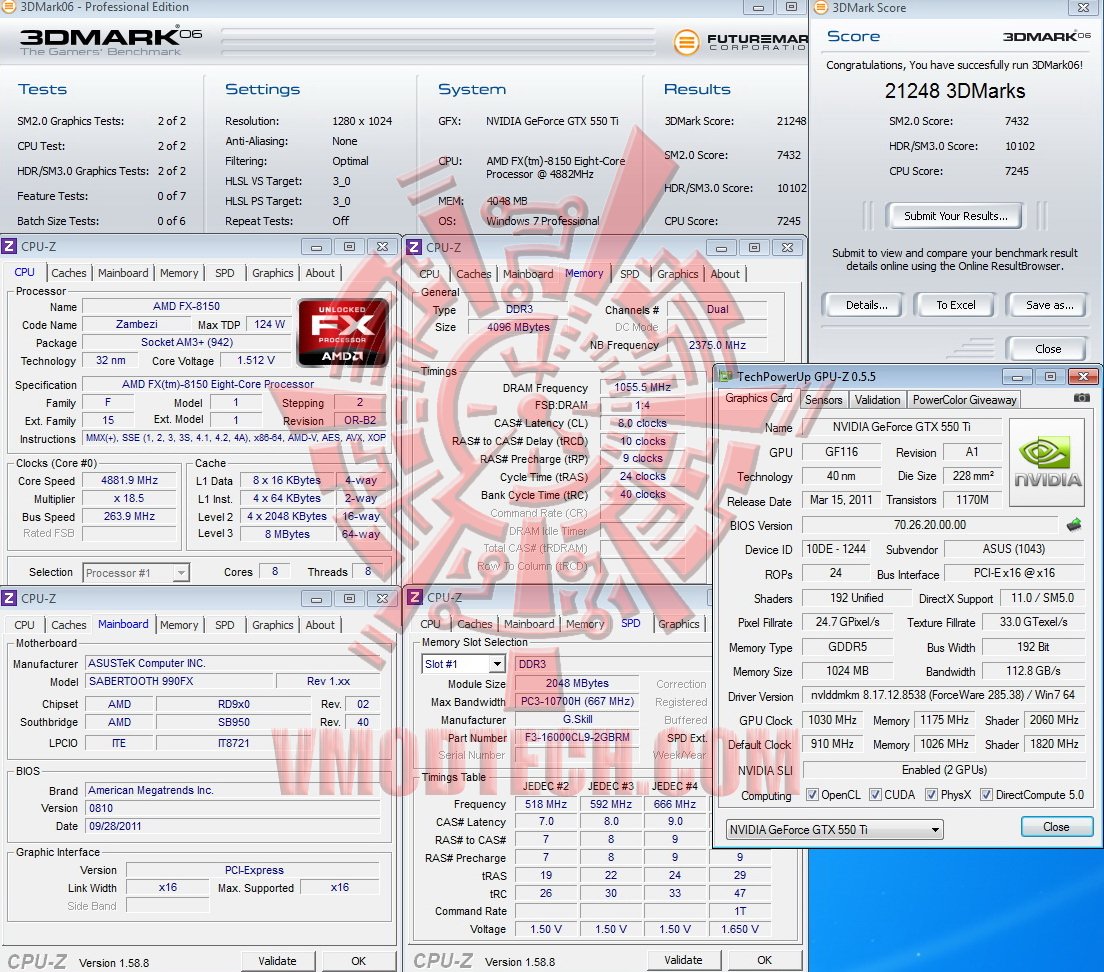Click the Code Name Zambezi field
Screen dimensions: 1104x972
point(137,324)
